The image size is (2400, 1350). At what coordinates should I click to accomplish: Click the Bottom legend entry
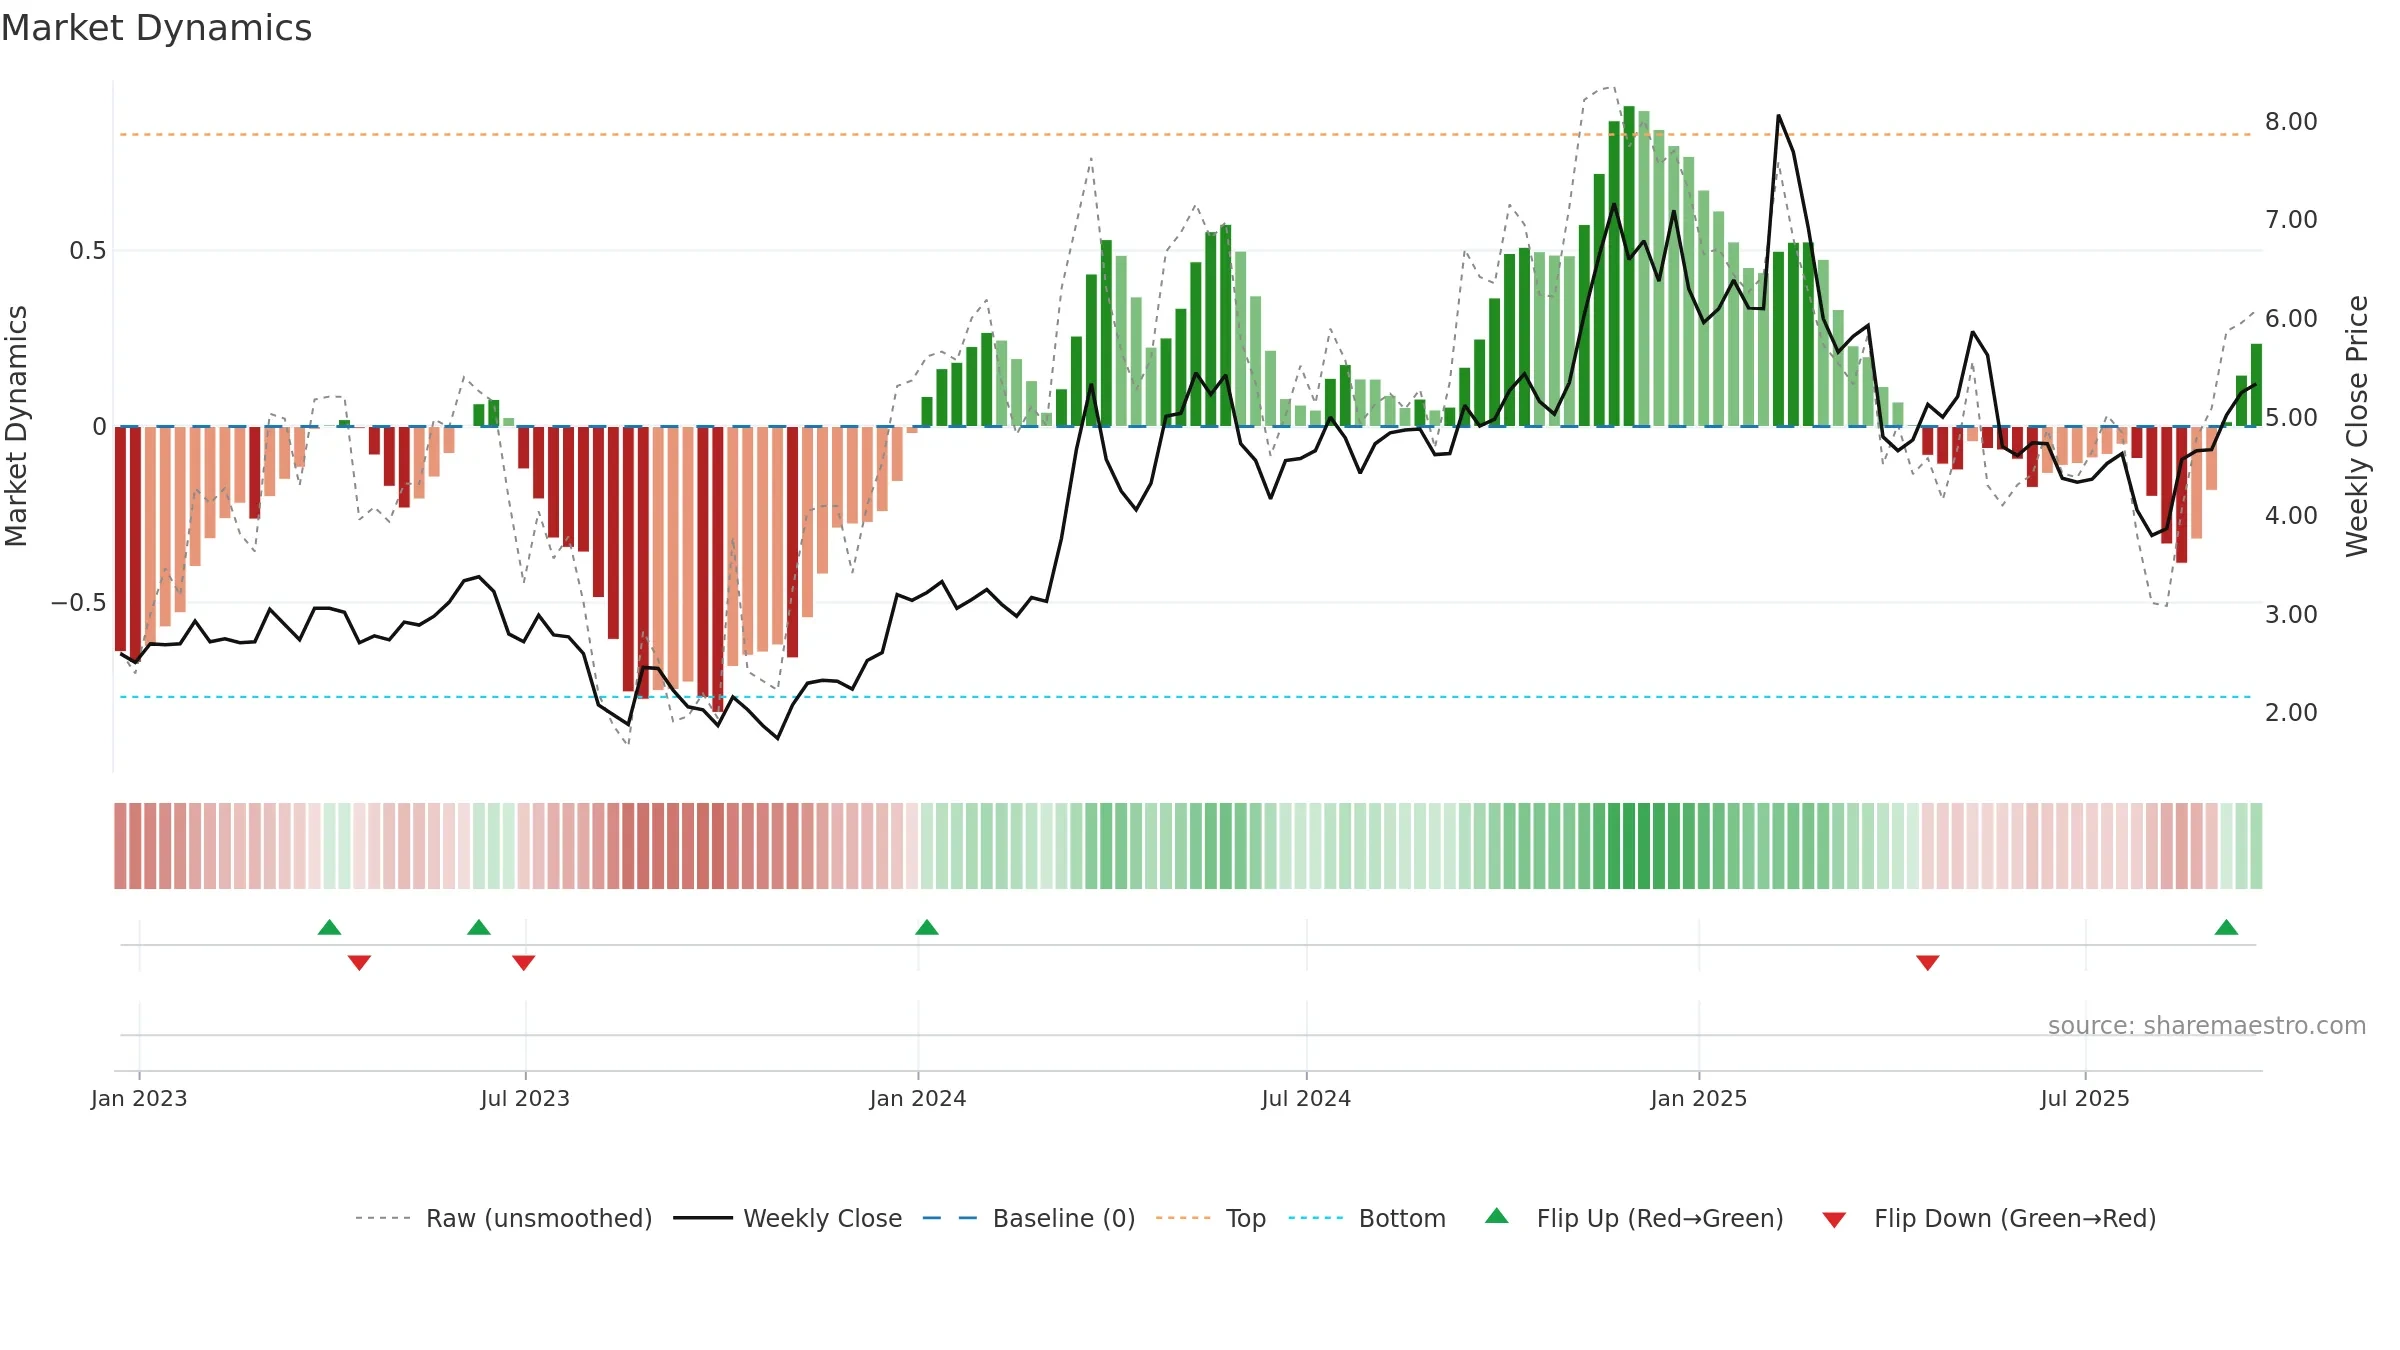click(x=1367, y=1218)
